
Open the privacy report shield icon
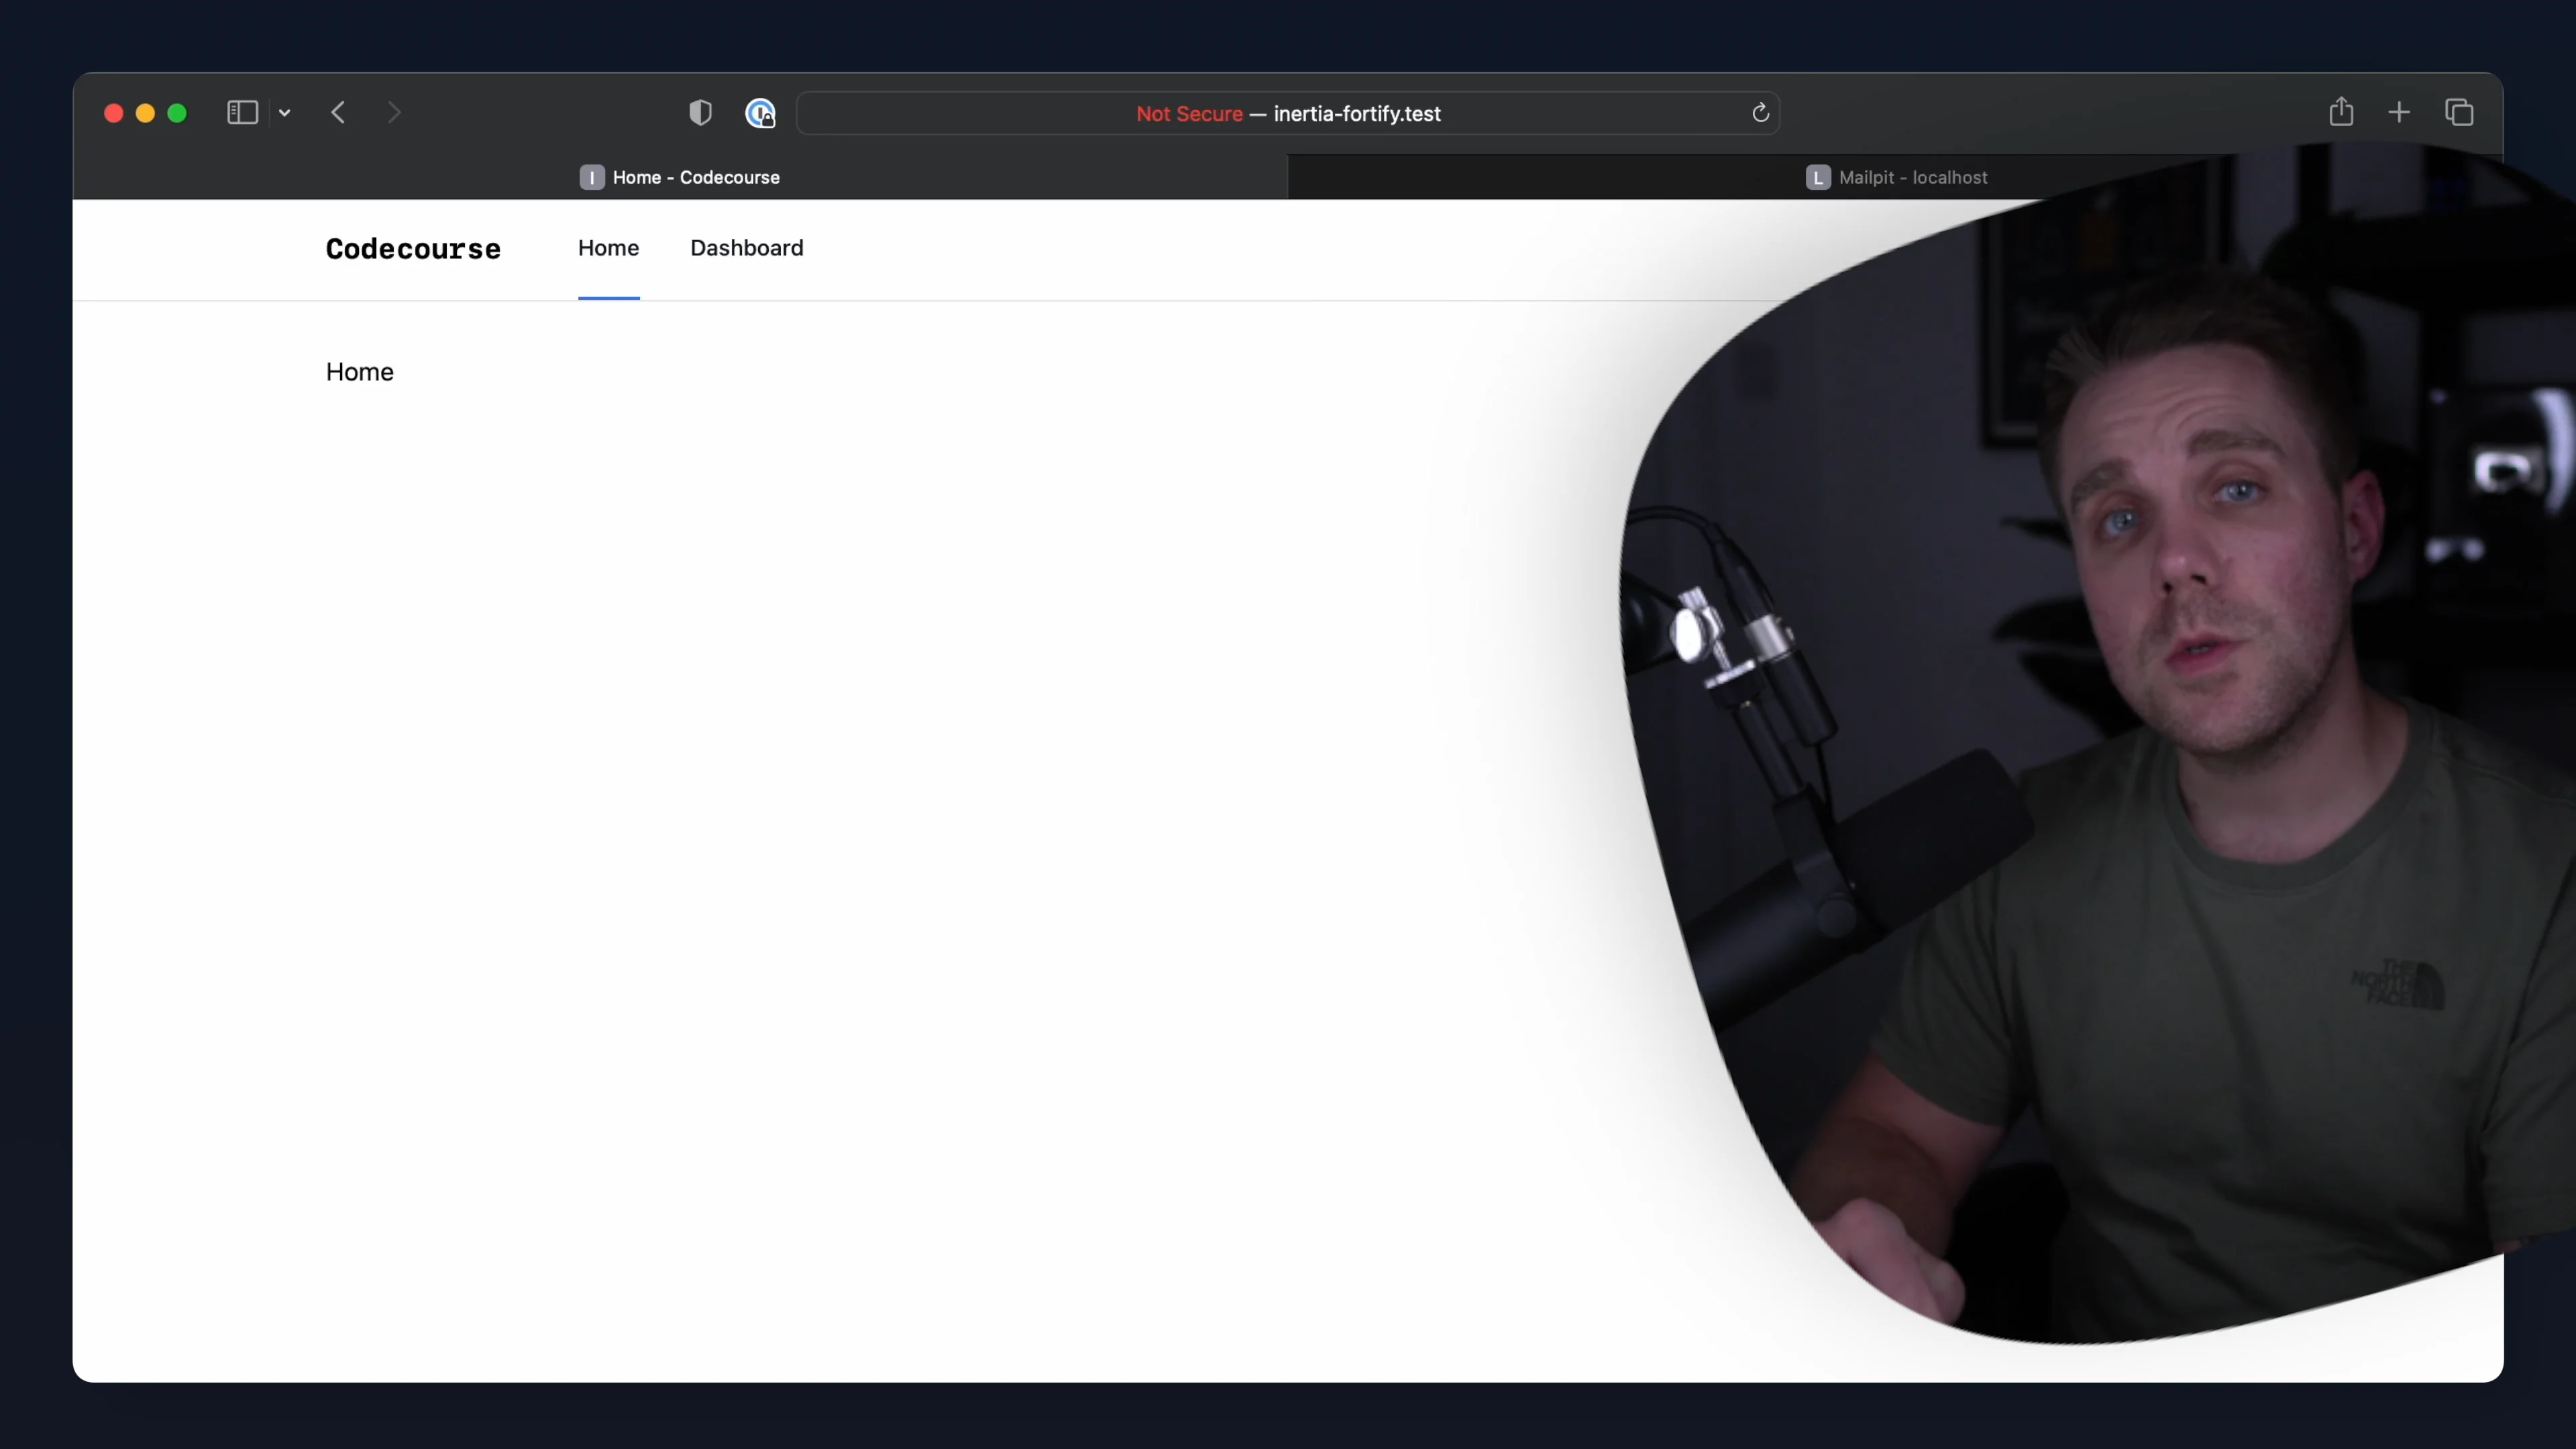700,113
